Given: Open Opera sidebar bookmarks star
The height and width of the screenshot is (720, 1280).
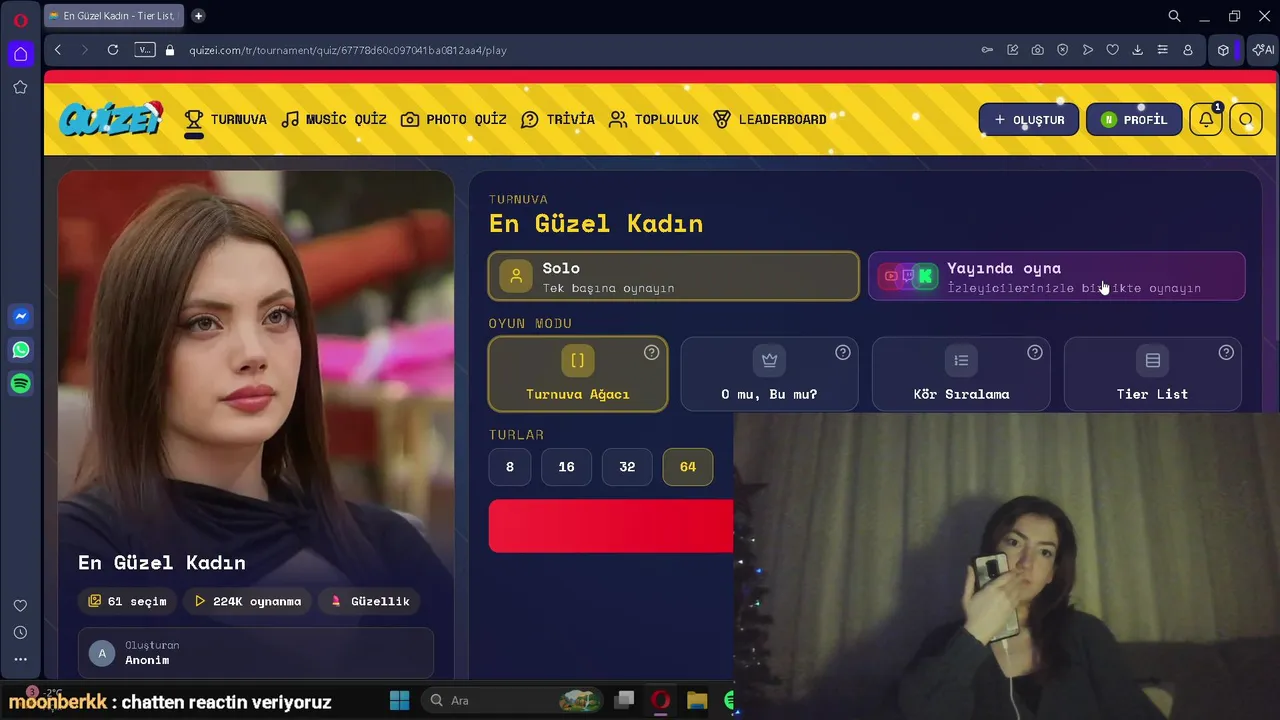Looking at the screenshot, I should (x=20, y=88).
